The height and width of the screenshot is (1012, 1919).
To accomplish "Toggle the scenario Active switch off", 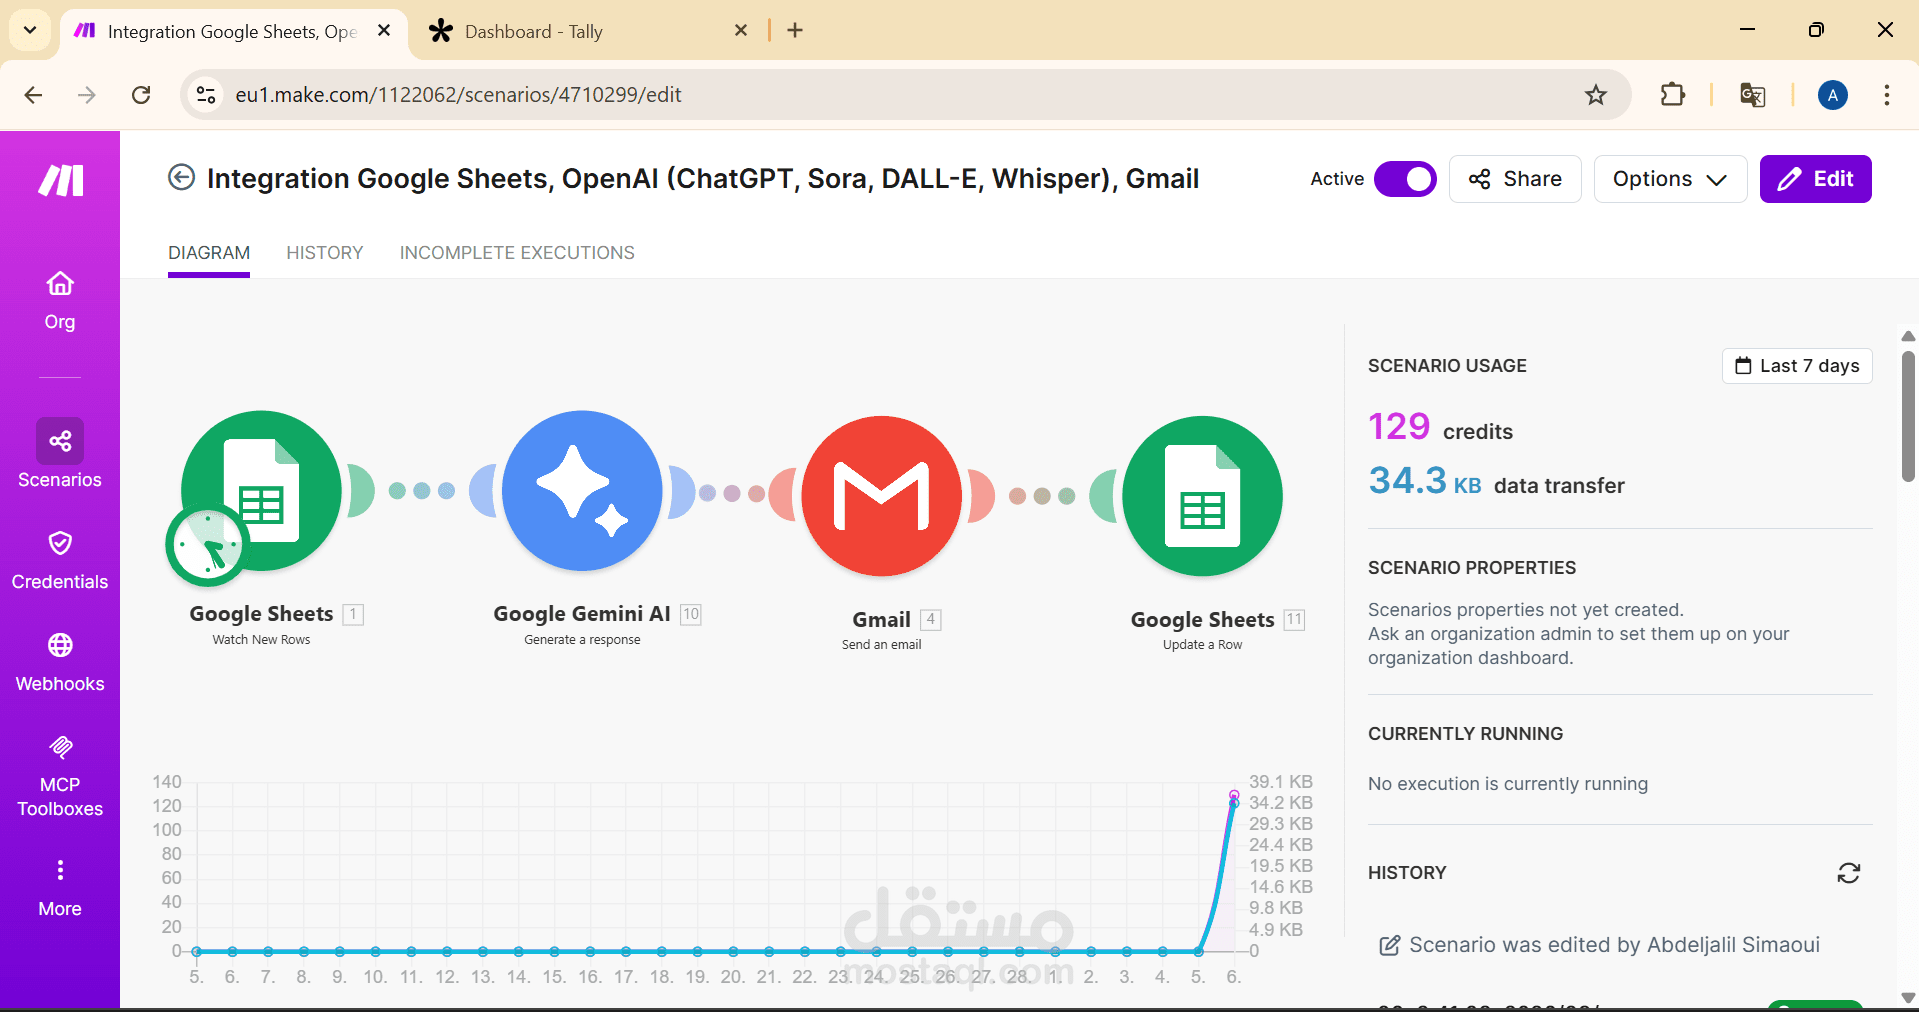I will 1405,179.
